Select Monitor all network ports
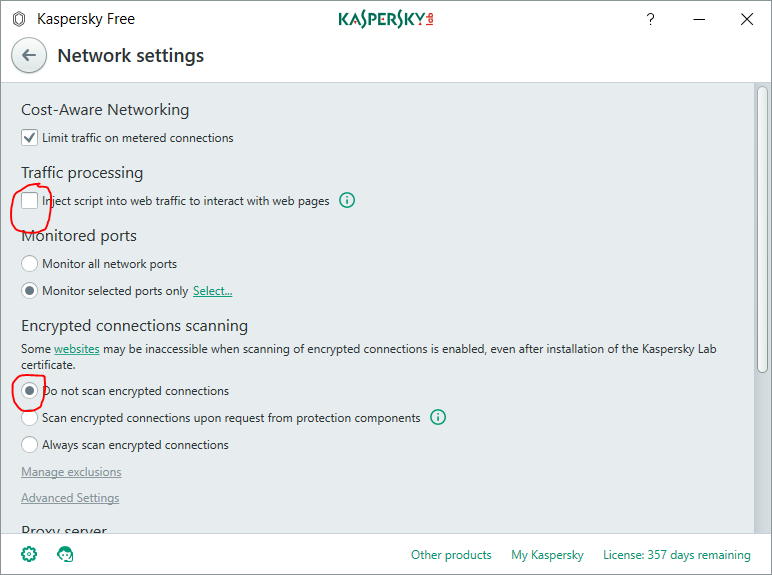772x575 pixels. click(30, 264)
